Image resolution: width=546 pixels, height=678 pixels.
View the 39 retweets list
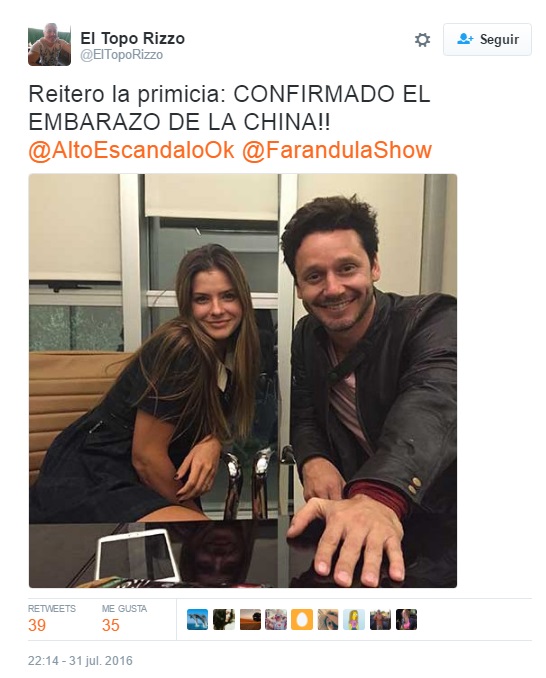[51, 619]
